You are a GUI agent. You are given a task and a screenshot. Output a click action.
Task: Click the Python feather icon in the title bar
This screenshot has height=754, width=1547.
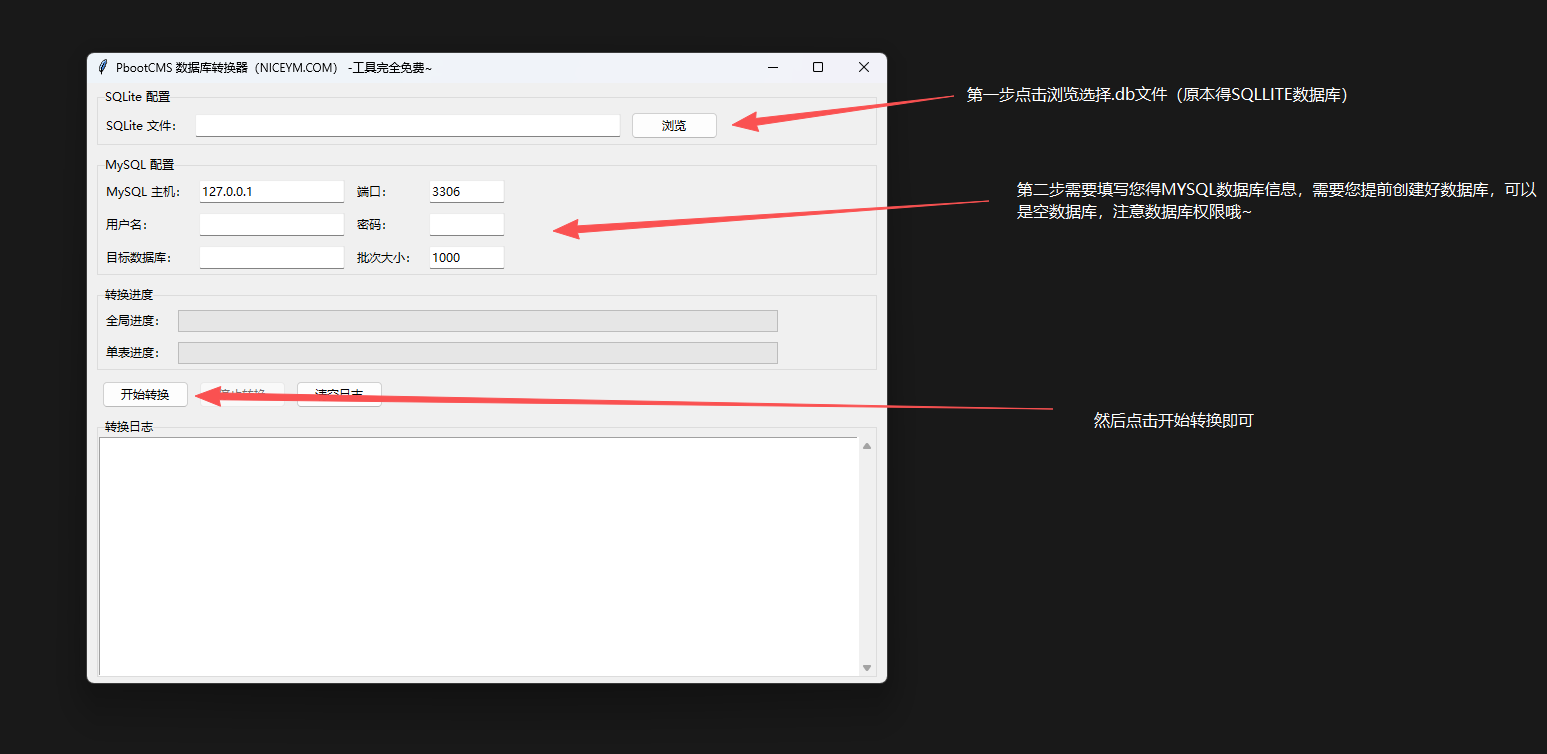(103, 67)
